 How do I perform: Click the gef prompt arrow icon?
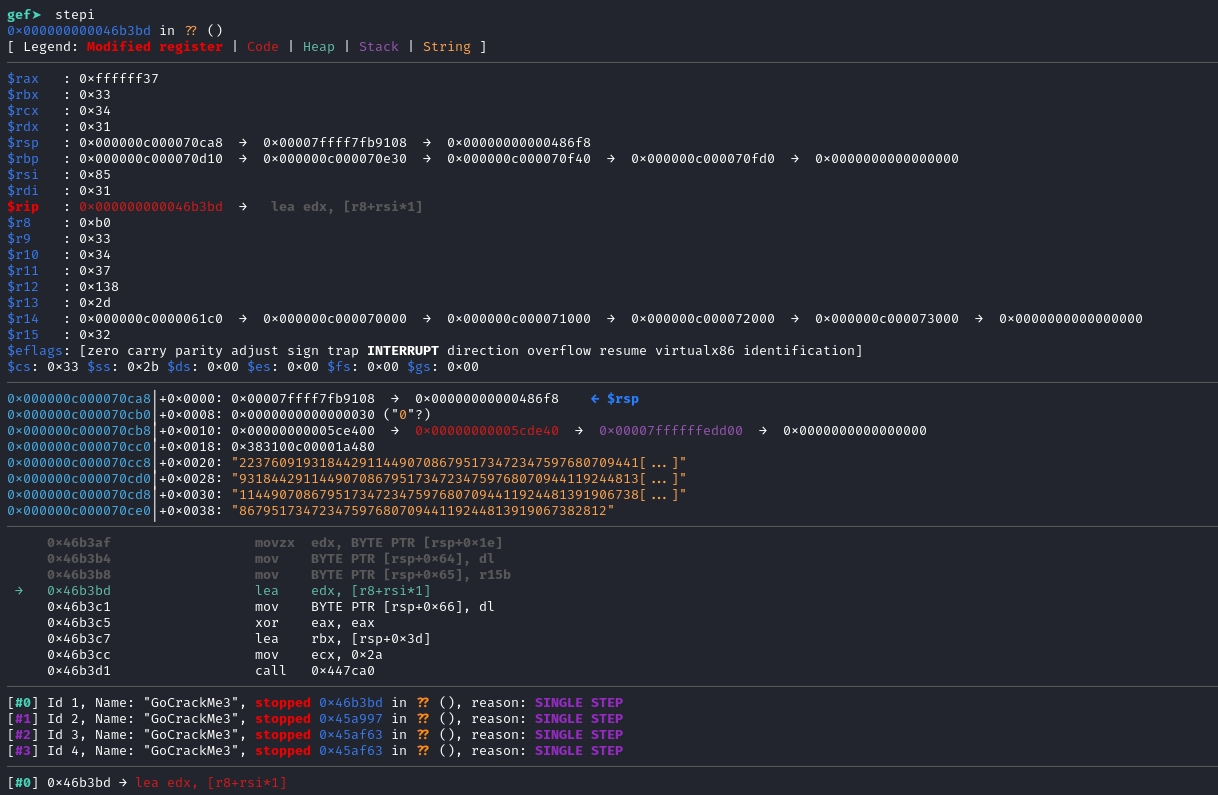pos(35,14)
